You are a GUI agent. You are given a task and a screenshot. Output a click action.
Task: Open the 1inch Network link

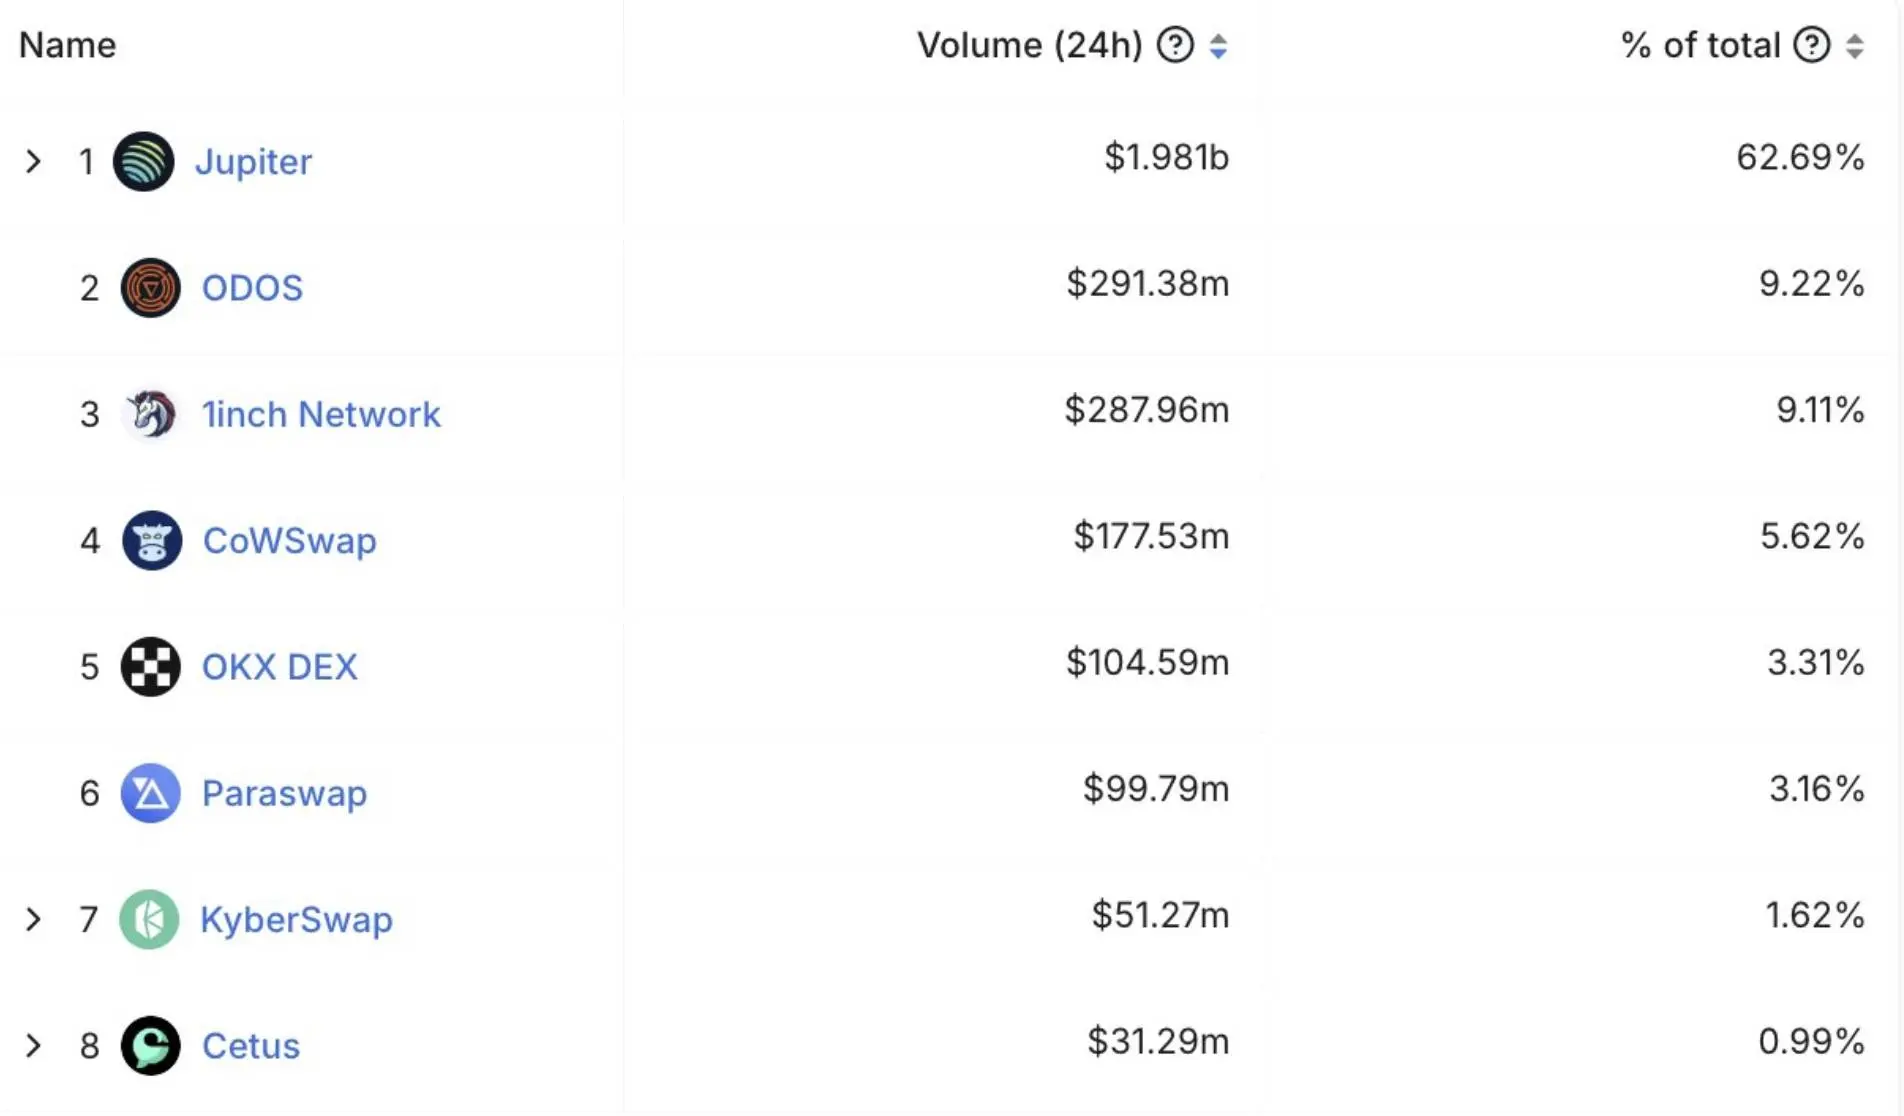pyautogui.click(x=321, y=415)
